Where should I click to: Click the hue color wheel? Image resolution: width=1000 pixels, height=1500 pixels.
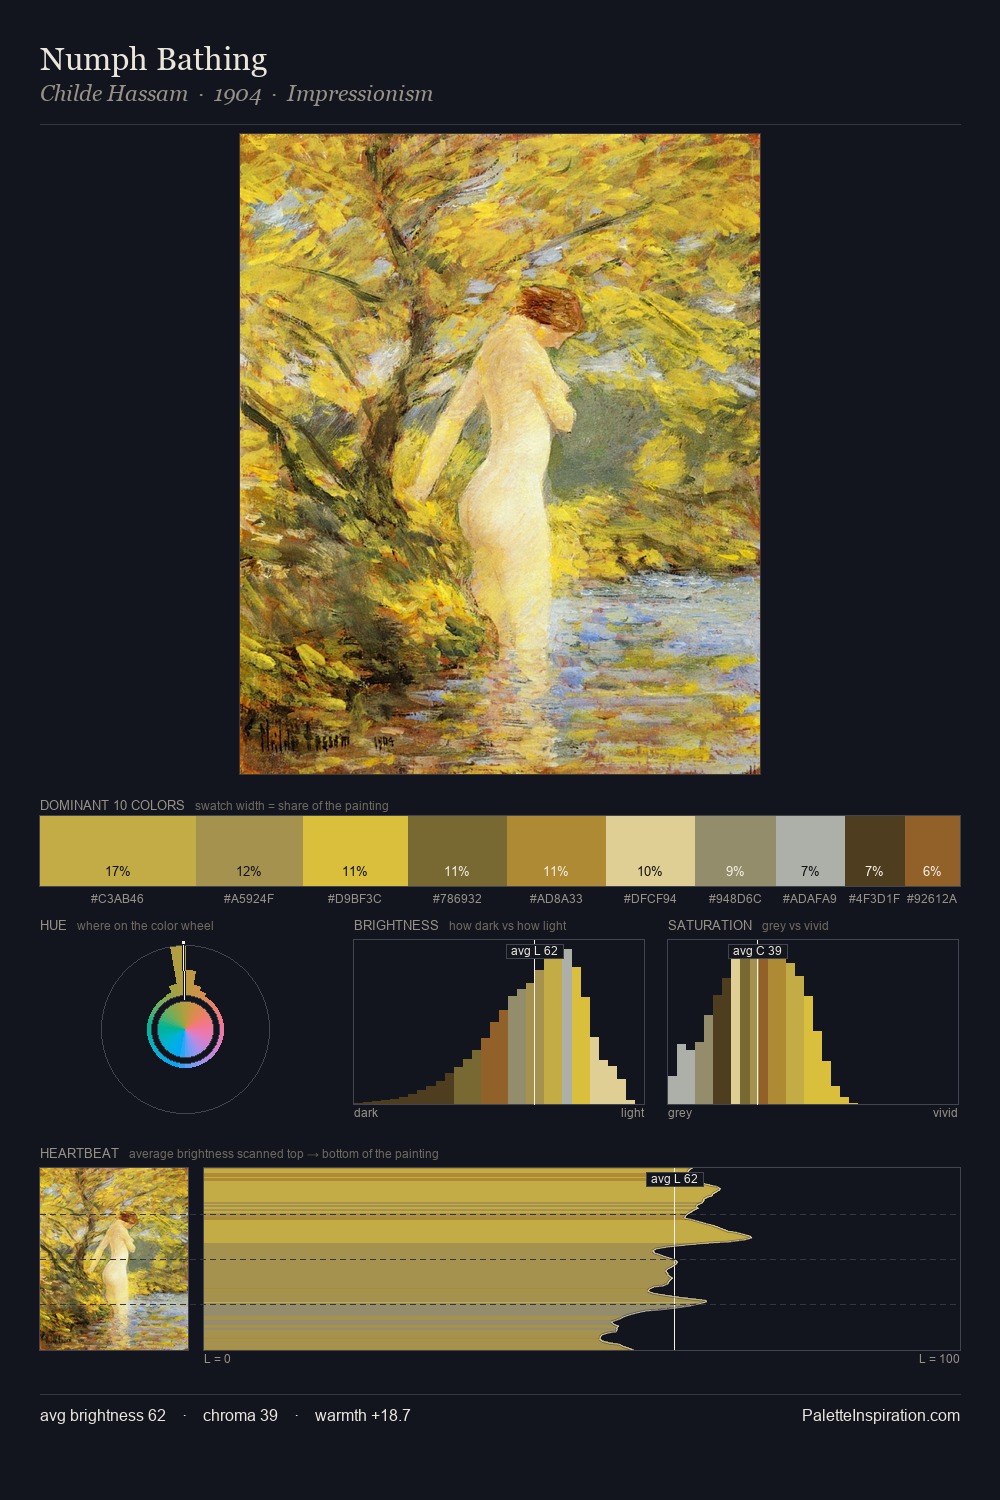click(185, 1029)
